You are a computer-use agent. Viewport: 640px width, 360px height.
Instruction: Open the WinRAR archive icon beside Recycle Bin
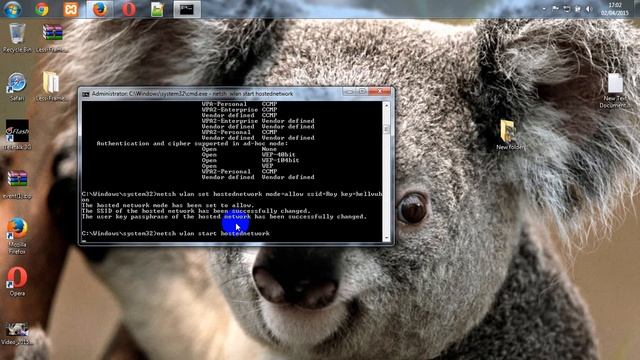[x=52, y=38]
